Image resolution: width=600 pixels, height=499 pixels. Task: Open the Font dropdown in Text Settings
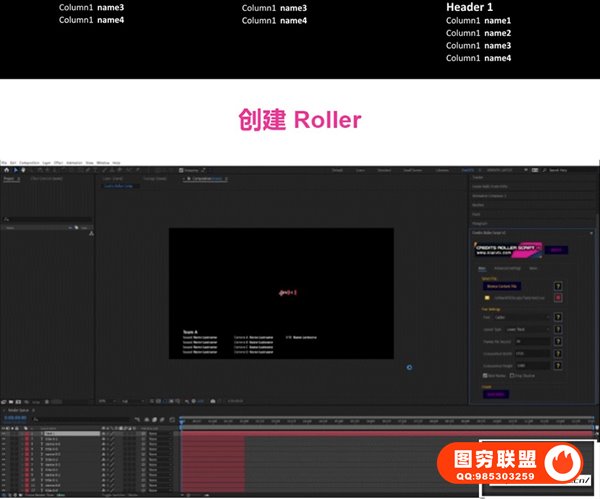(530, 317)
